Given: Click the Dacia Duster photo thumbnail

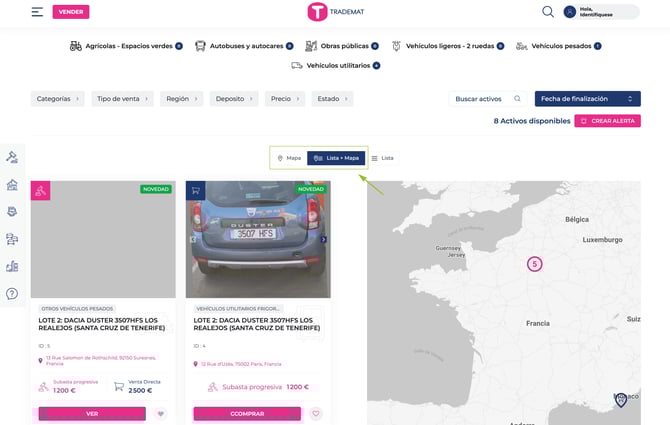Looking at the screenshot, I should (x=258, y=239).
